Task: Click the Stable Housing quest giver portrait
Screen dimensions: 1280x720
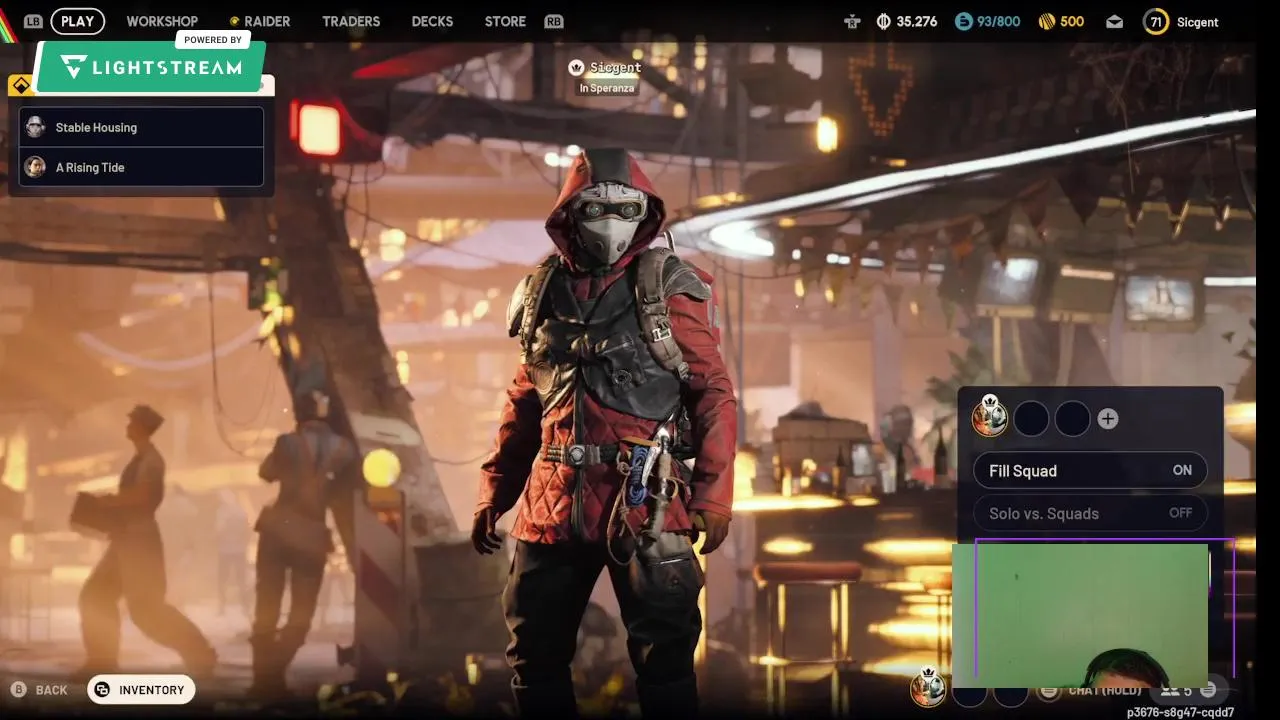Action: click(x=35, y=127)
